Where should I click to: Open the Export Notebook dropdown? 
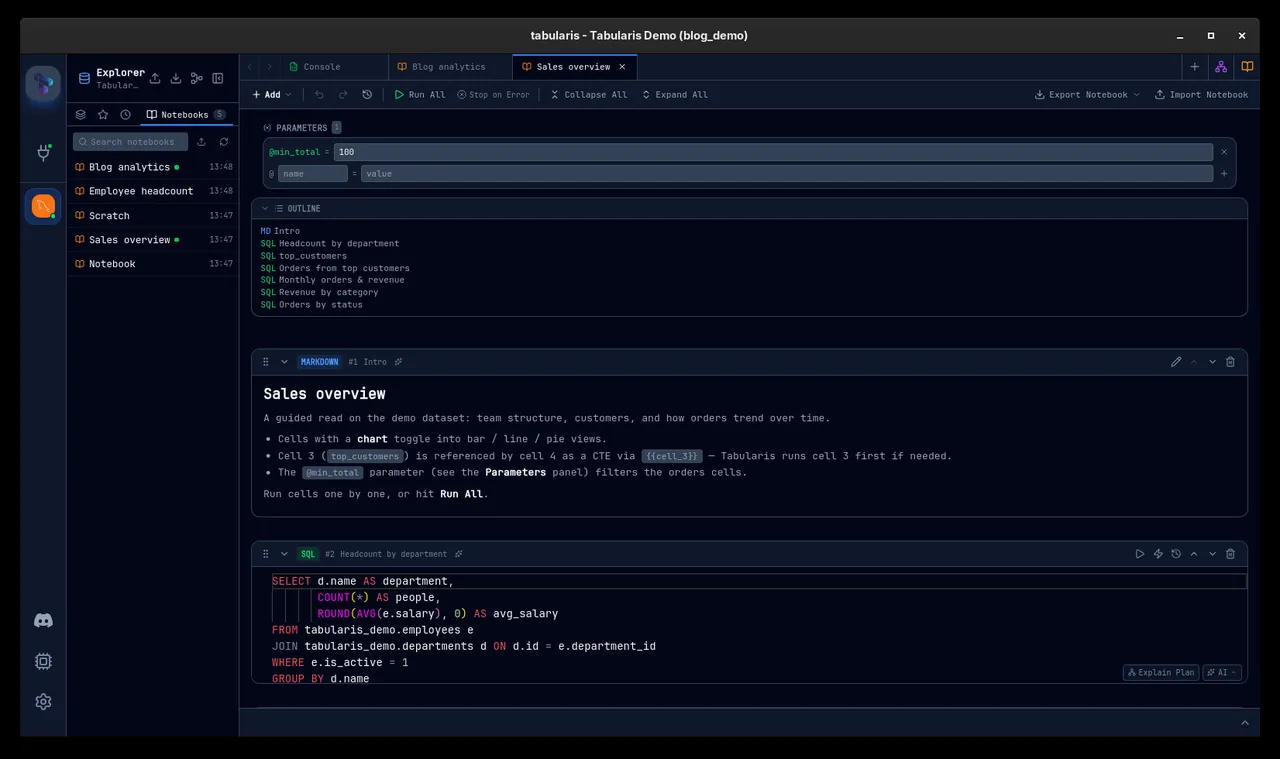[1087, 95]
